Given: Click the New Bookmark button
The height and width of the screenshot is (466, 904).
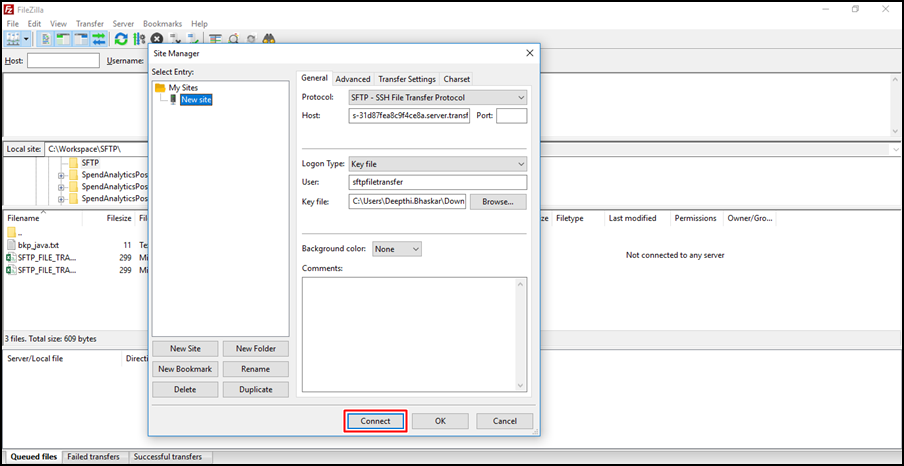Looking at the screenshot, I should [x=186, y=369].
